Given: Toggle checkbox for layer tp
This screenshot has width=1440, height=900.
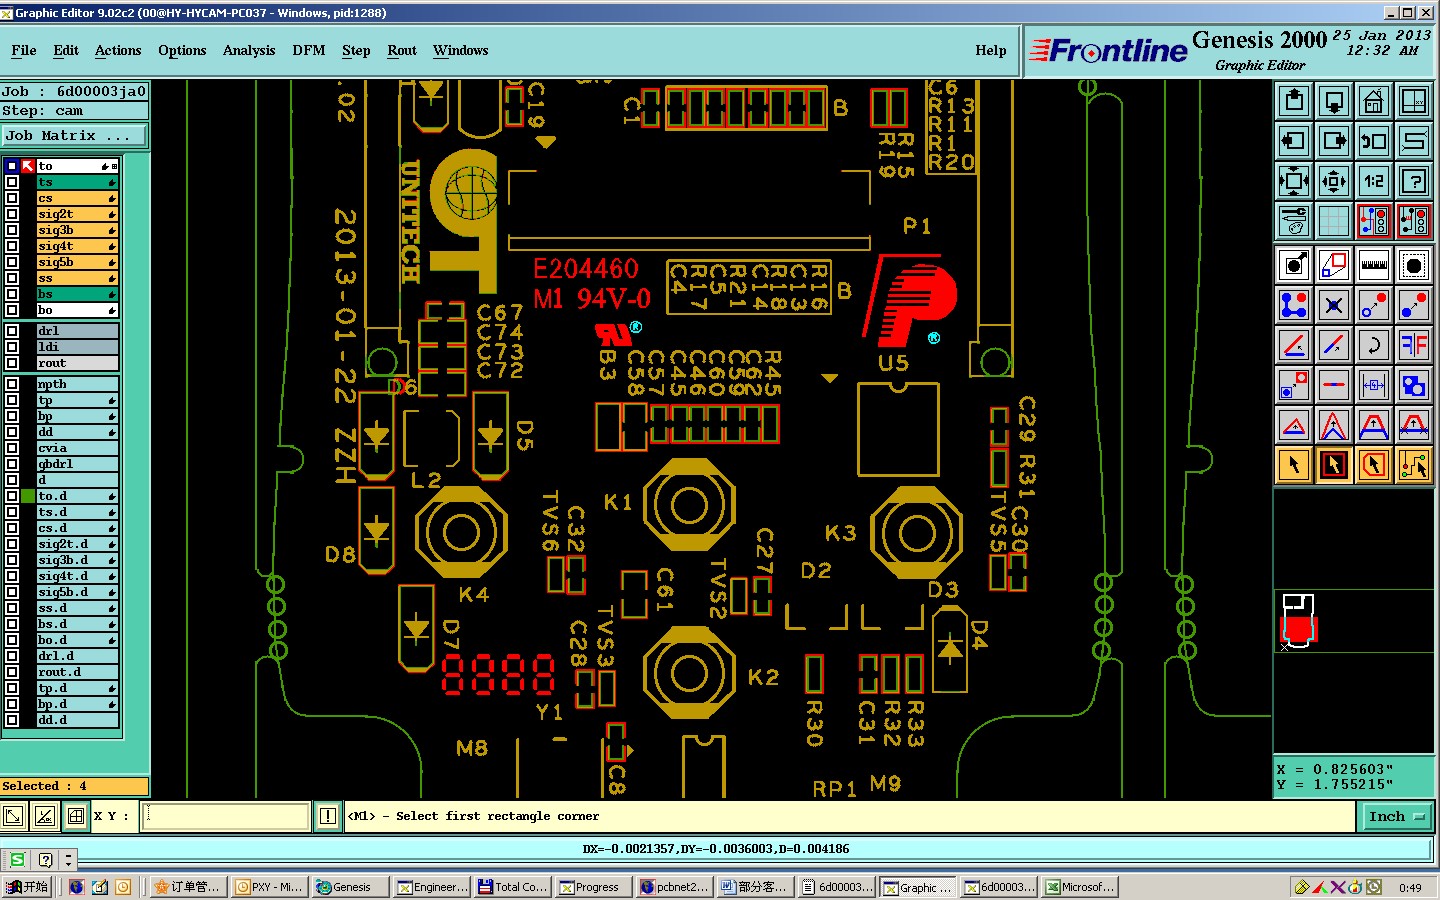Looking at the screenshot, I should pyautogui.click(x=12, y=400).
